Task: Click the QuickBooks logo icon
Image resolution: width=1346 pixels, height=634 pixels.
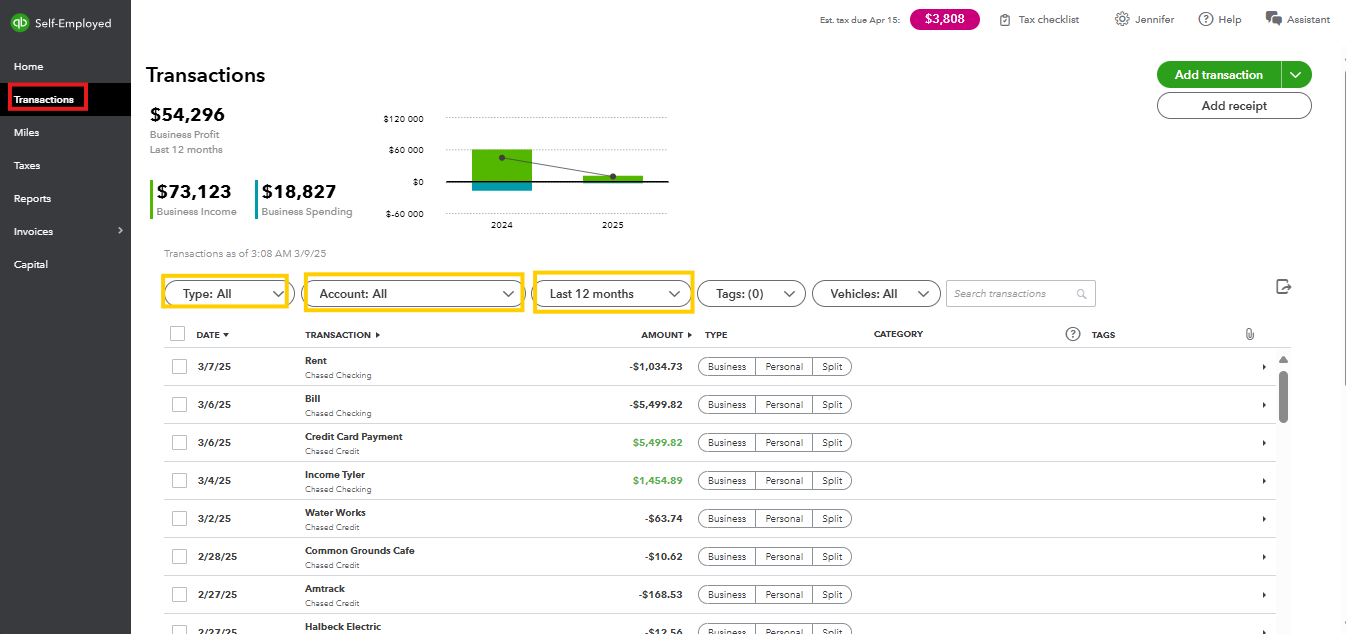Action: click(x=19, y=23)
